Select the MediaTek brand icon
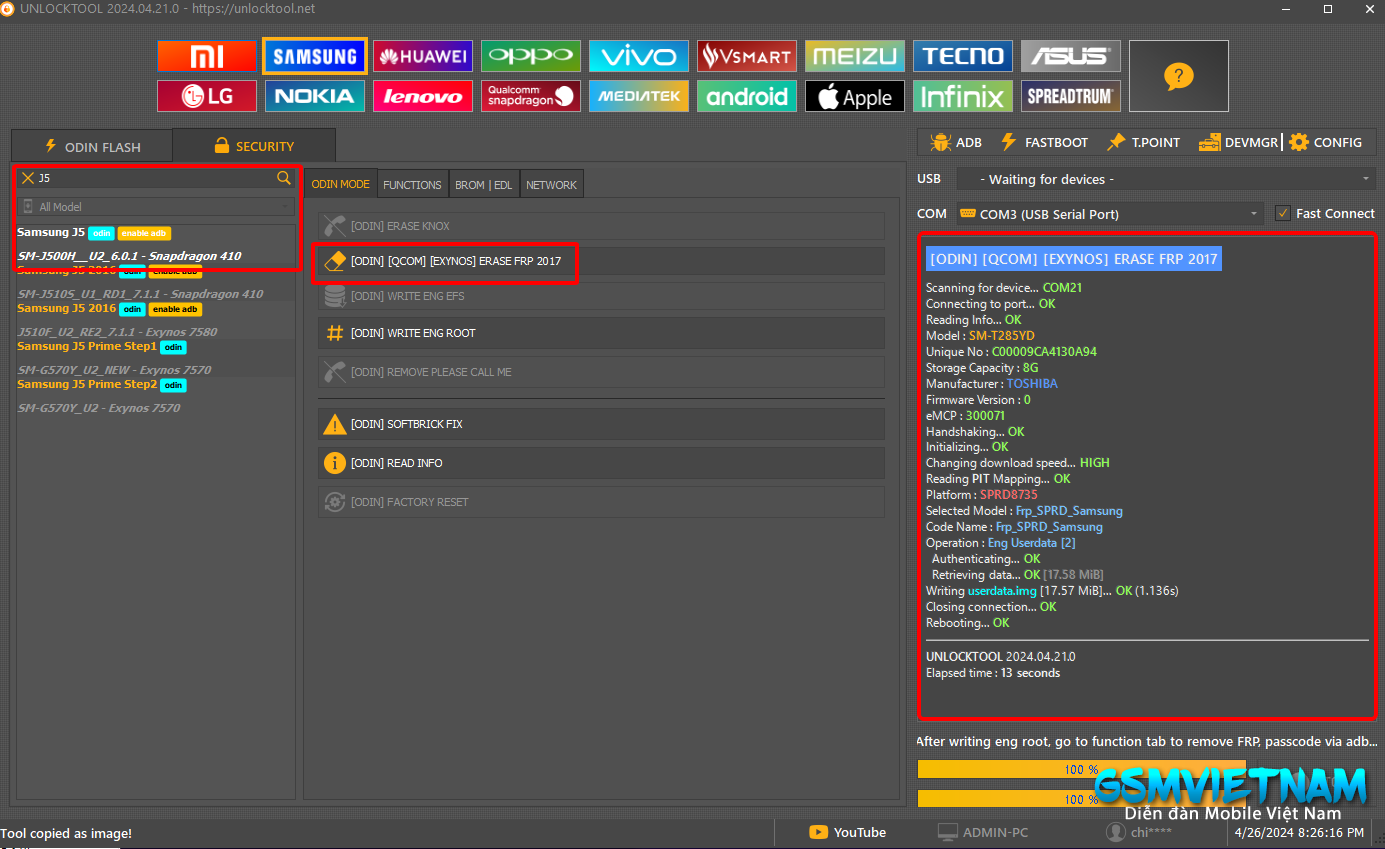The width and height of the screenshot is (1385, 849). (639, 96)
